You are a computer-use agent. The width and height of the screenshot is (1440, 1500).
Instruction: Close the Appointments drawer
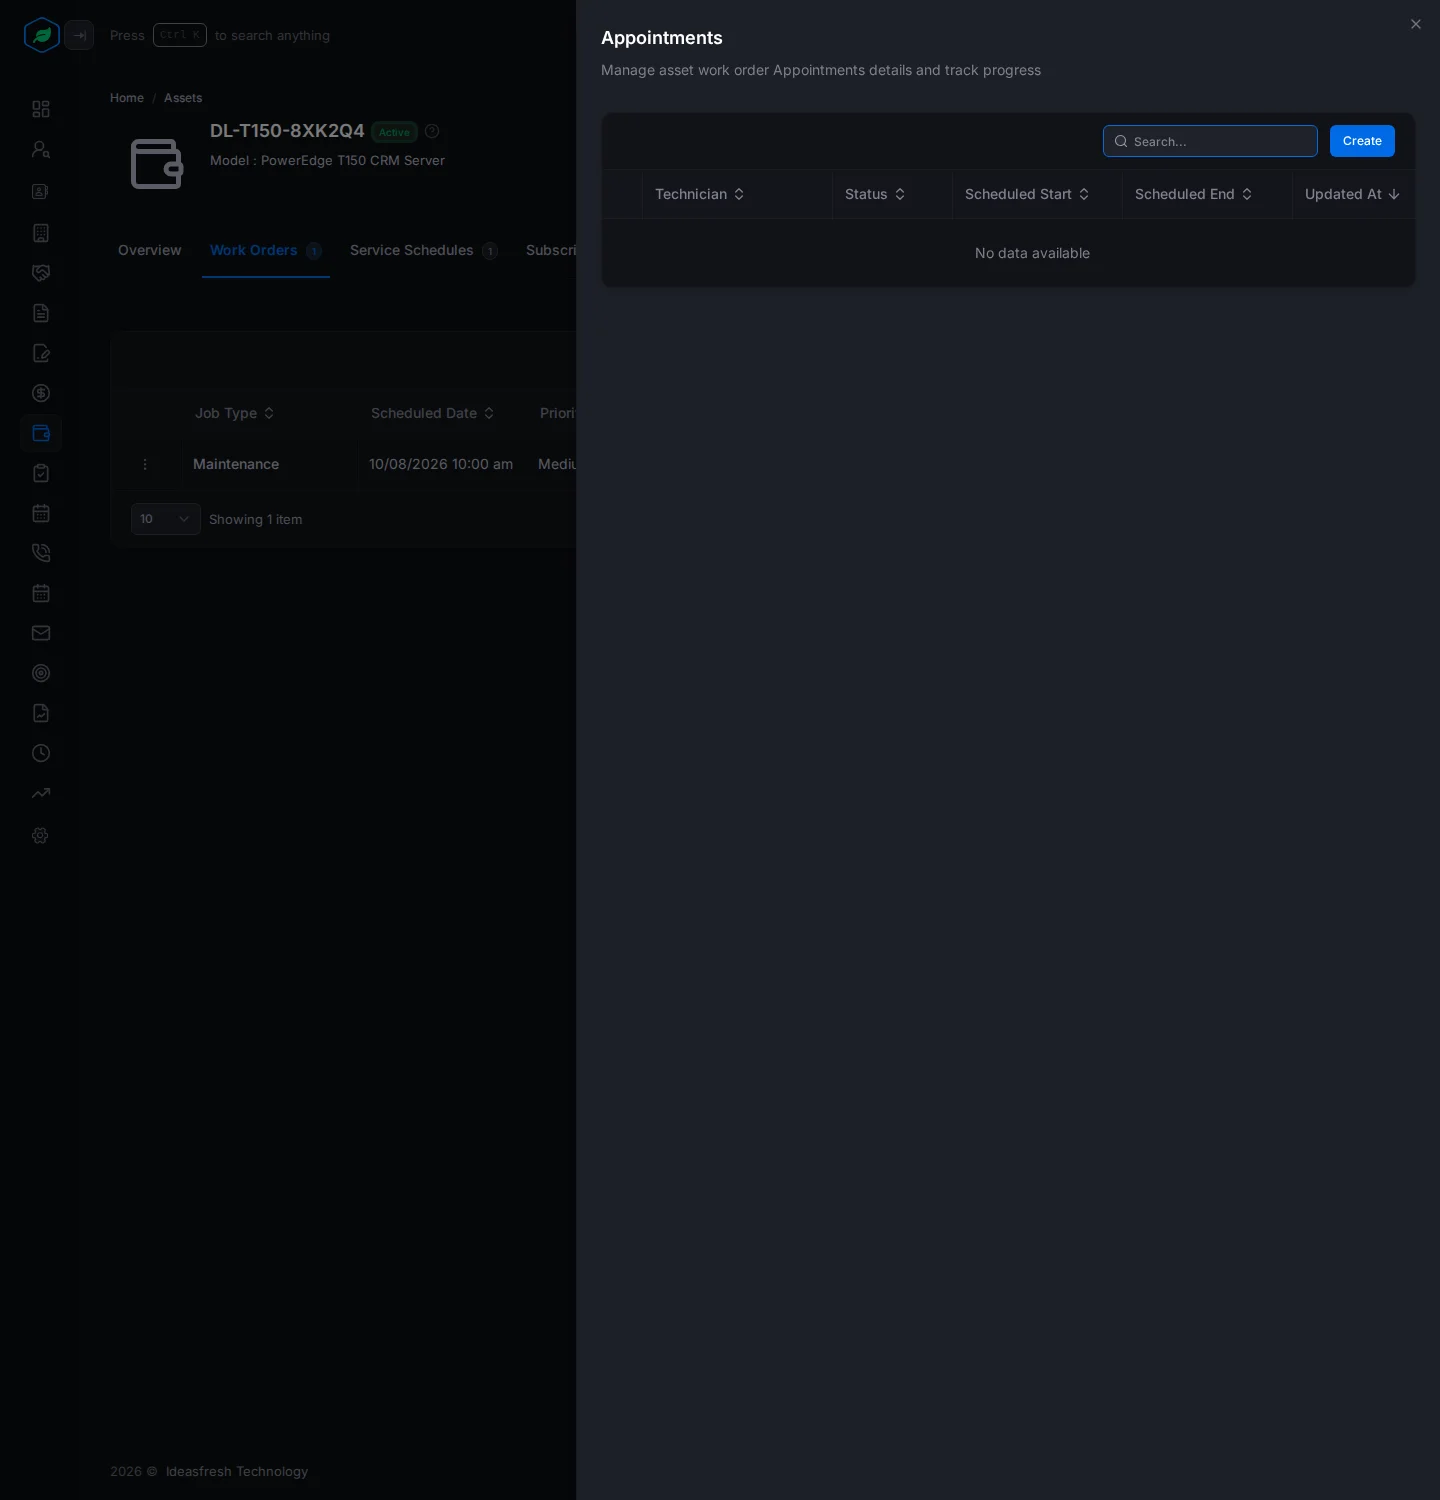point(1416,24)
